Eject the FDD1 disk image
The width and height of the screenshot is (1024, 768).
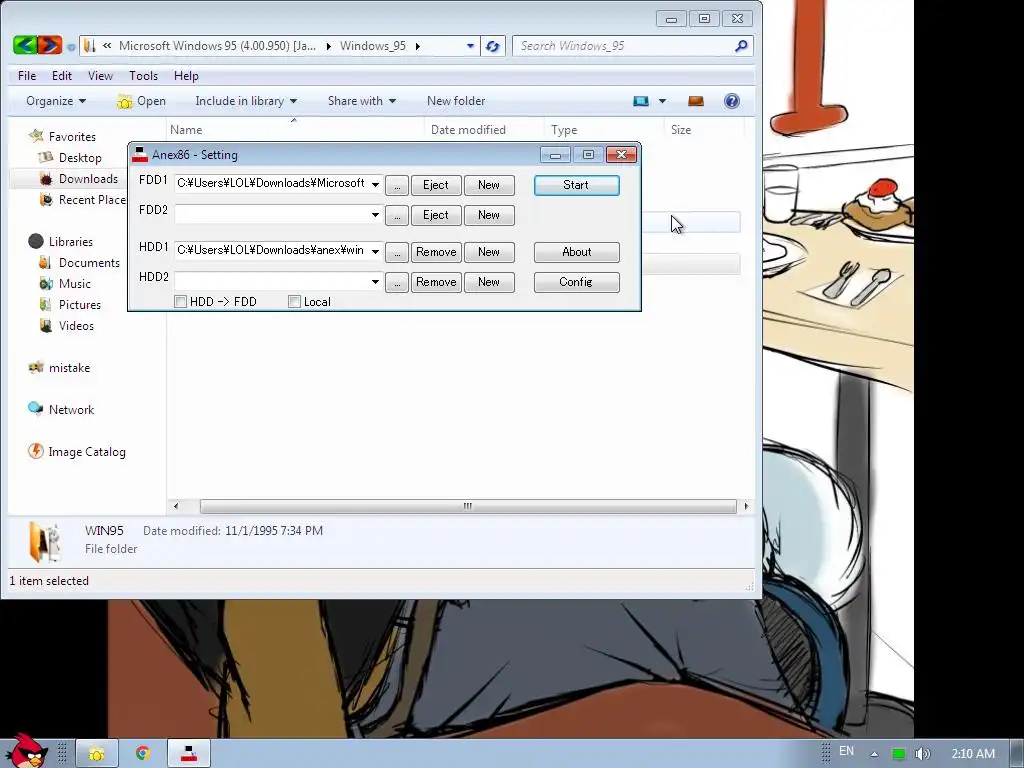click(436, 185)
